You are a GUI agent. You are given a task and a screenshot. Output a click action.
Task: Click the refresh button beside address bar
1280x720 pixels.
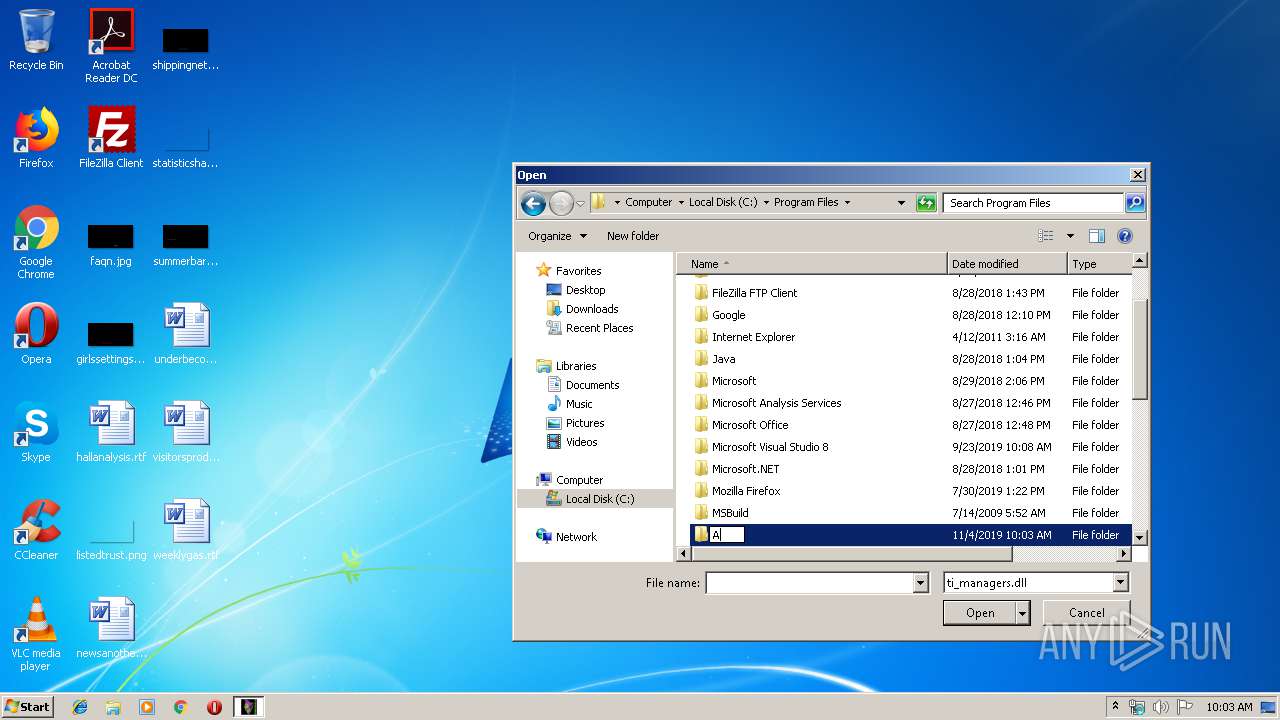pyautogui.click(x=926, y=202)
